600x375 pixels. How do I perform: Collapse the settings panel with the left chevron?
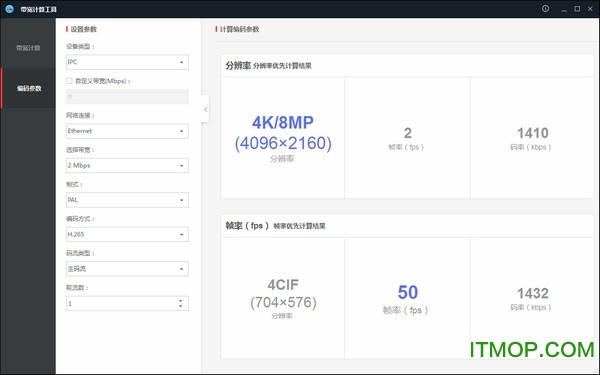tap(205, 109)
